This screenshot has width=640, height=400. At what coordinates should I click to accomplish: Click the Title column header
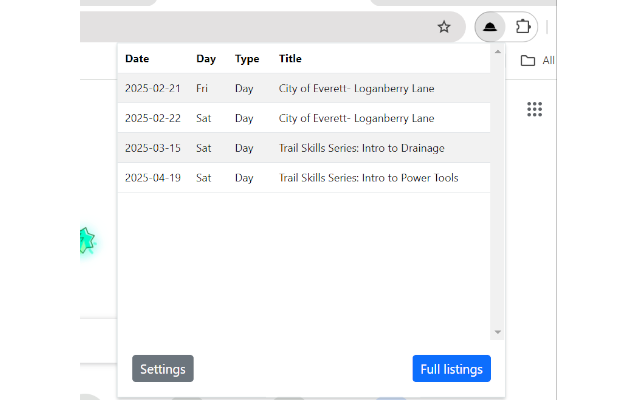tap(290, 59)
